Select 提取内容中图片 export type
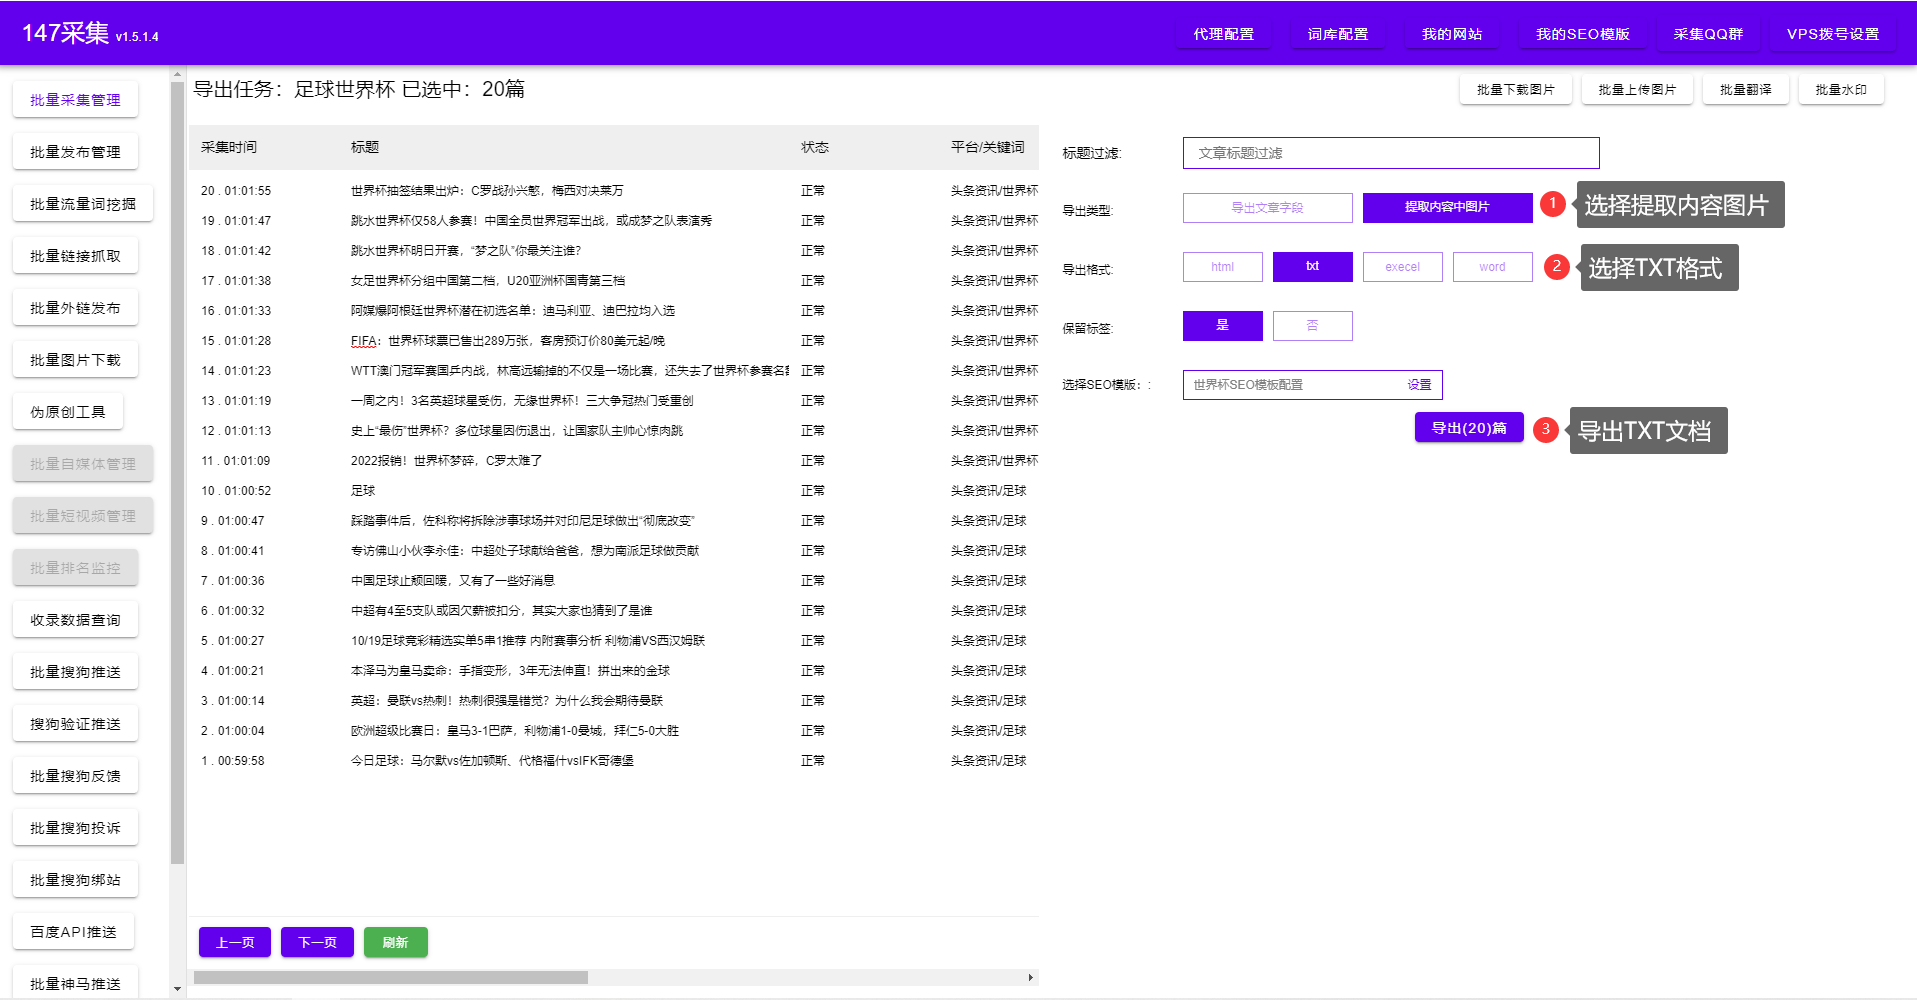Viewport: 1917px width, 1000px height. click(1447, 208)
